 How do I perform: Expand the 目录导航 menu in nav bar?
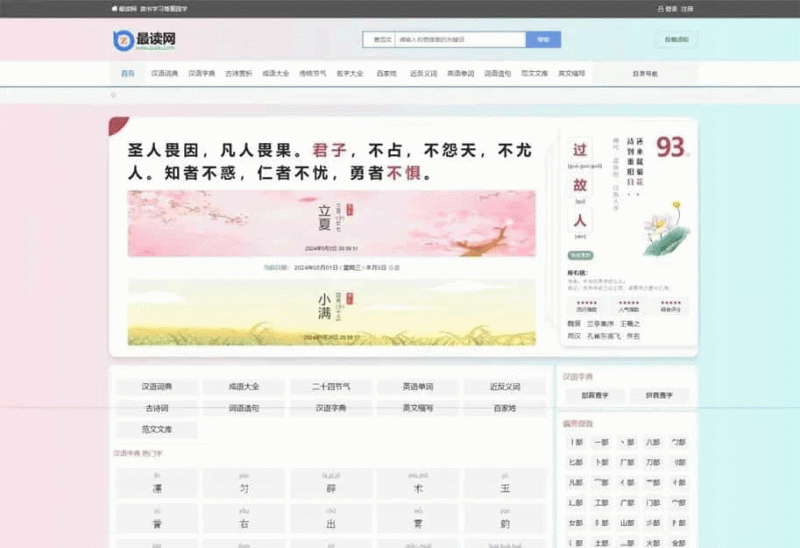coord(645,73)
